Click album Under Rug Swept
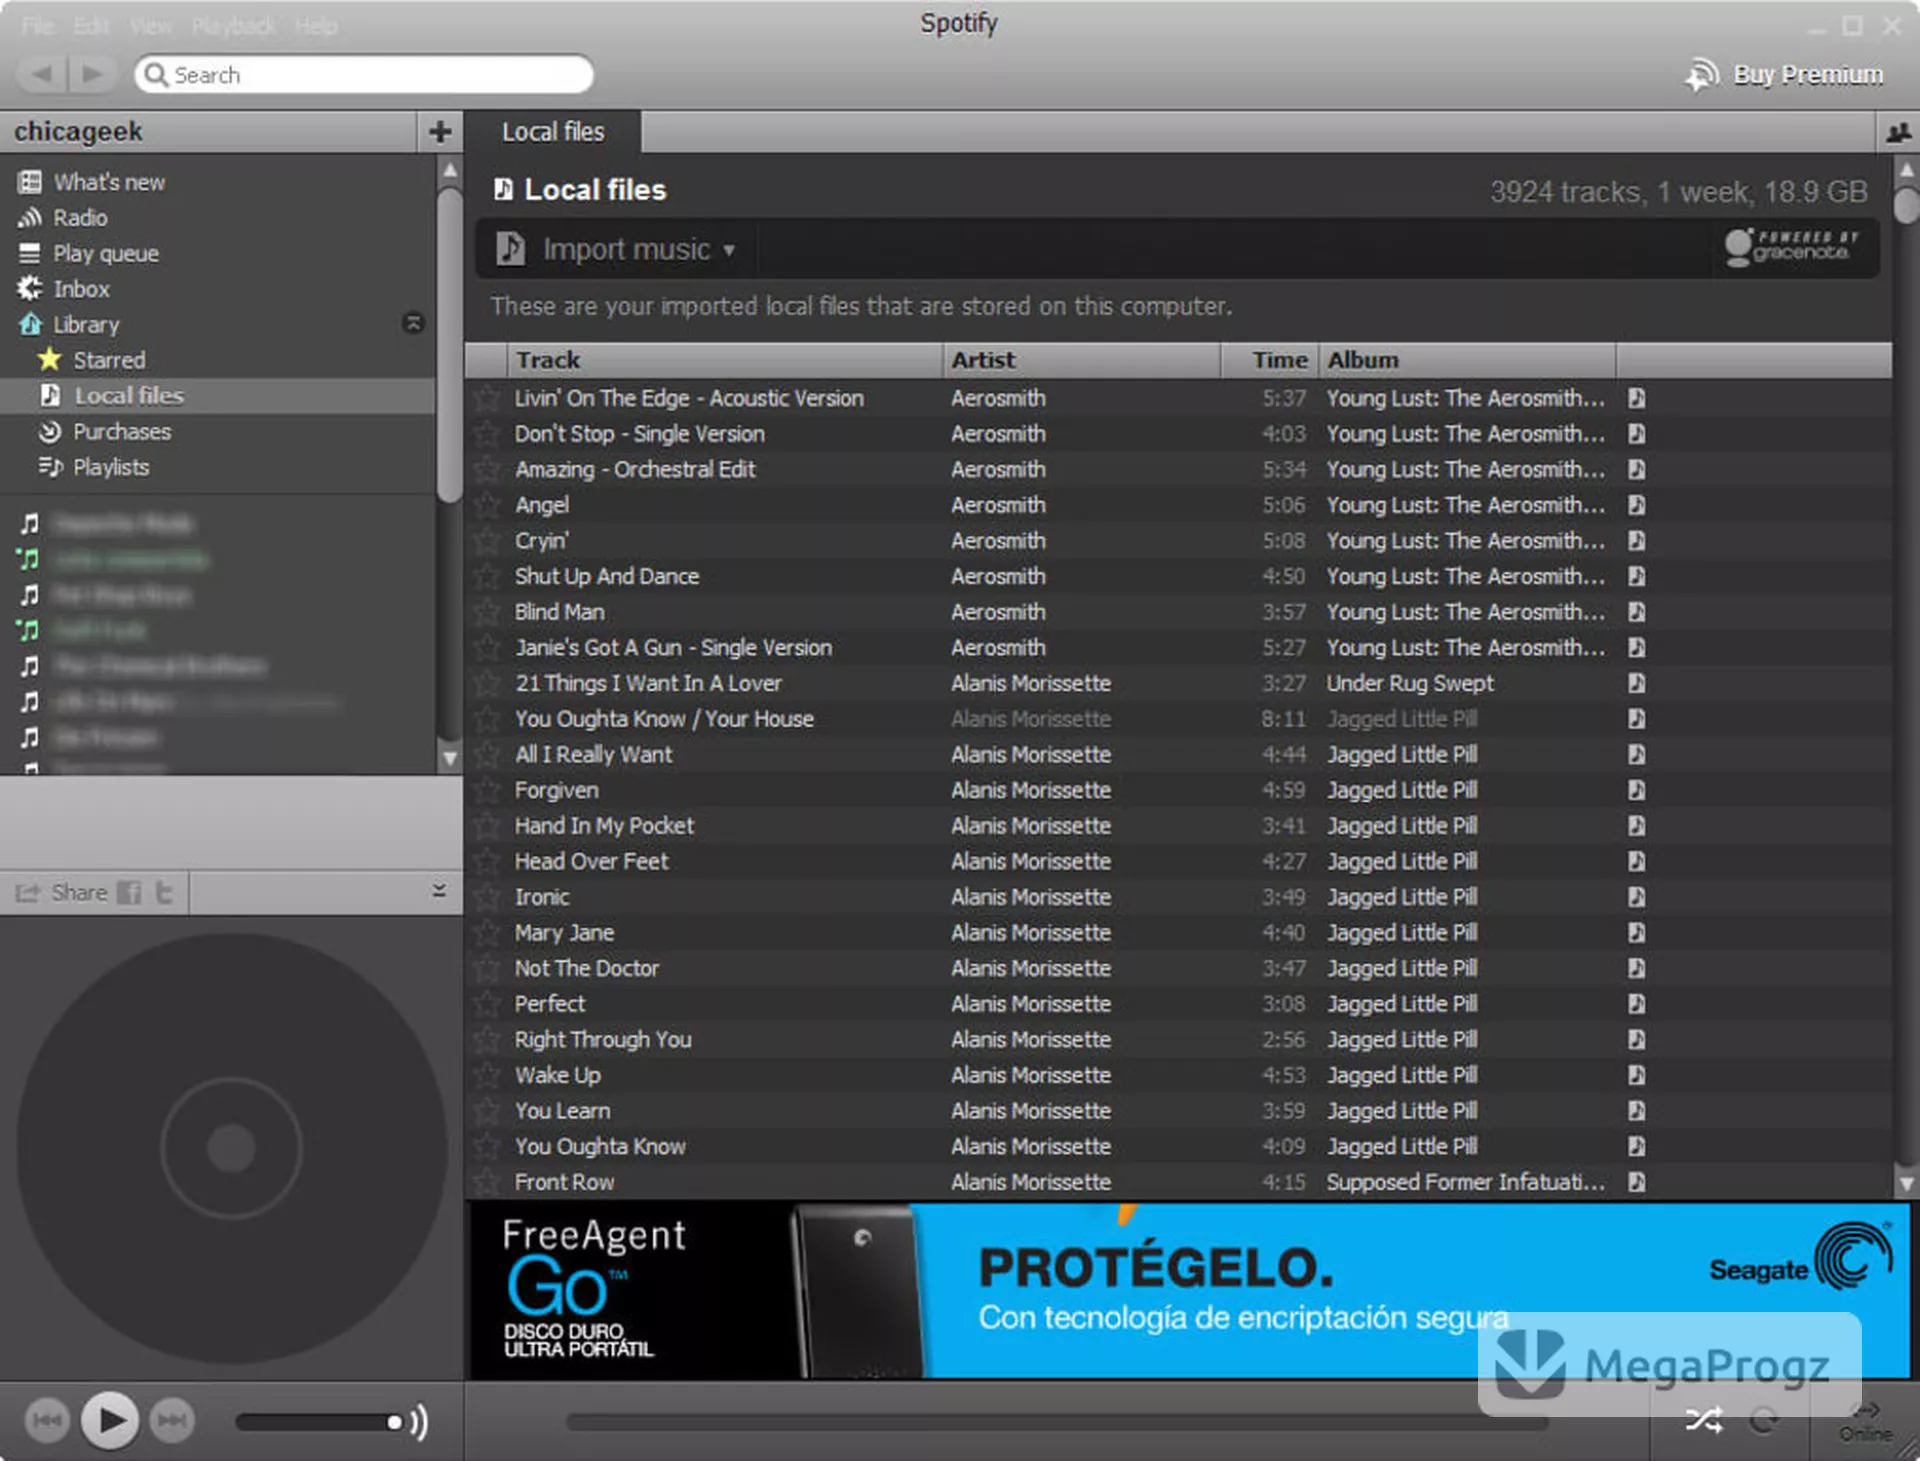The image size is (1920, 1461). tap(1410, 683)
